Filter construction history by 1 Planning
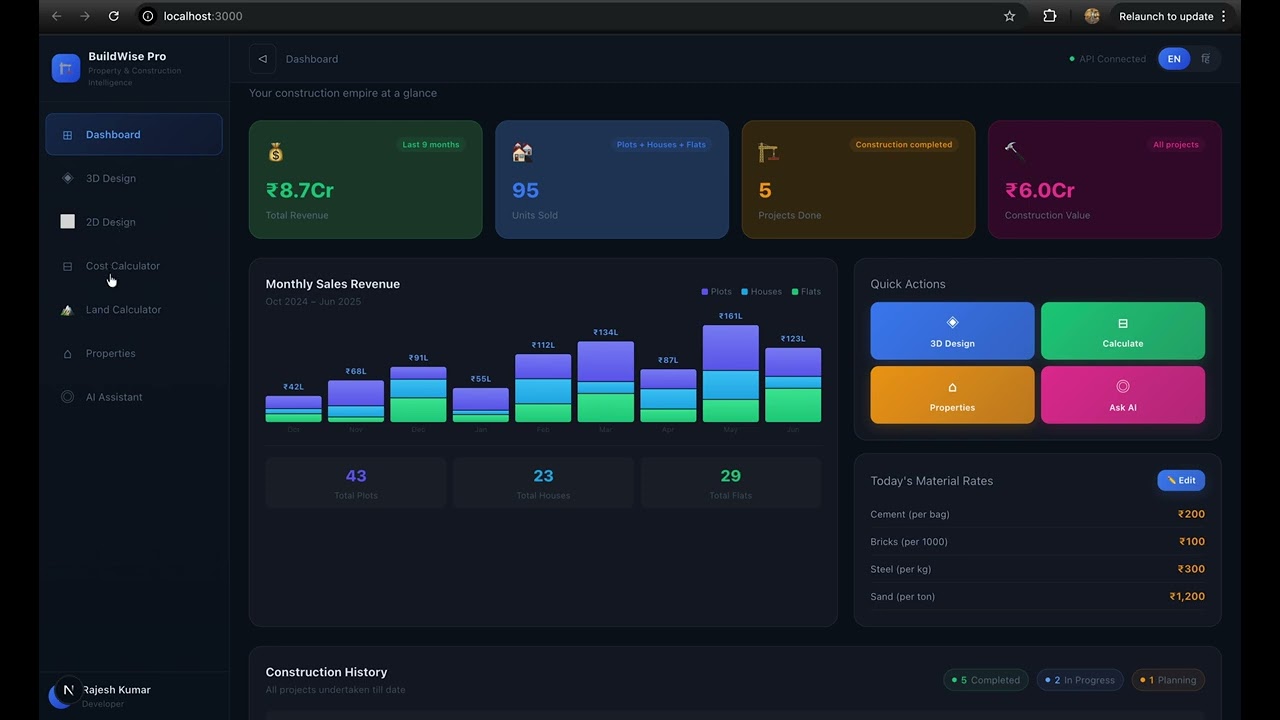This screenshot has height=720, width=1280. (x=1168, y=680)
